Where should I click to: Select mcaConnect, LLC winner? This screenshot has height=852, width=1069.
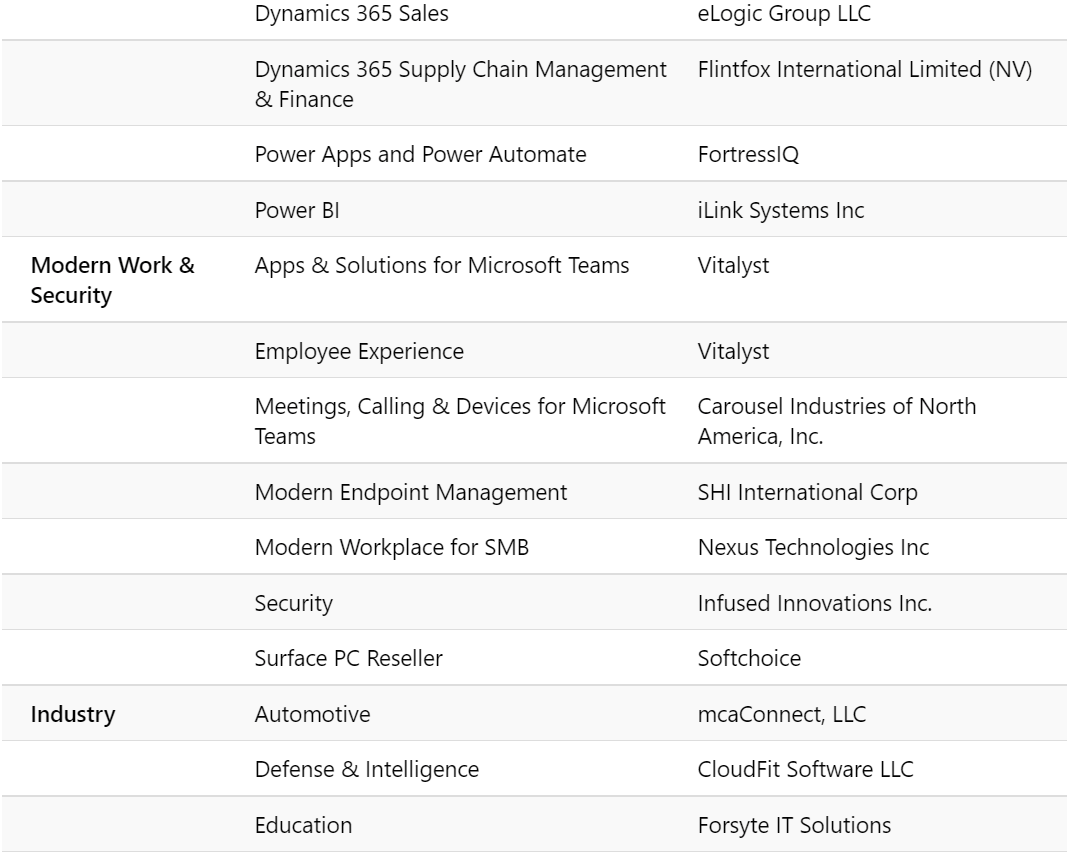click(782, 714)
